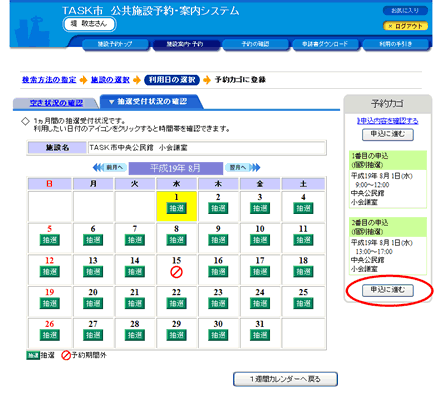440x395 pixels.
Task: Select the 抽選 icon under day 3
Action: (x=260, y=208)
